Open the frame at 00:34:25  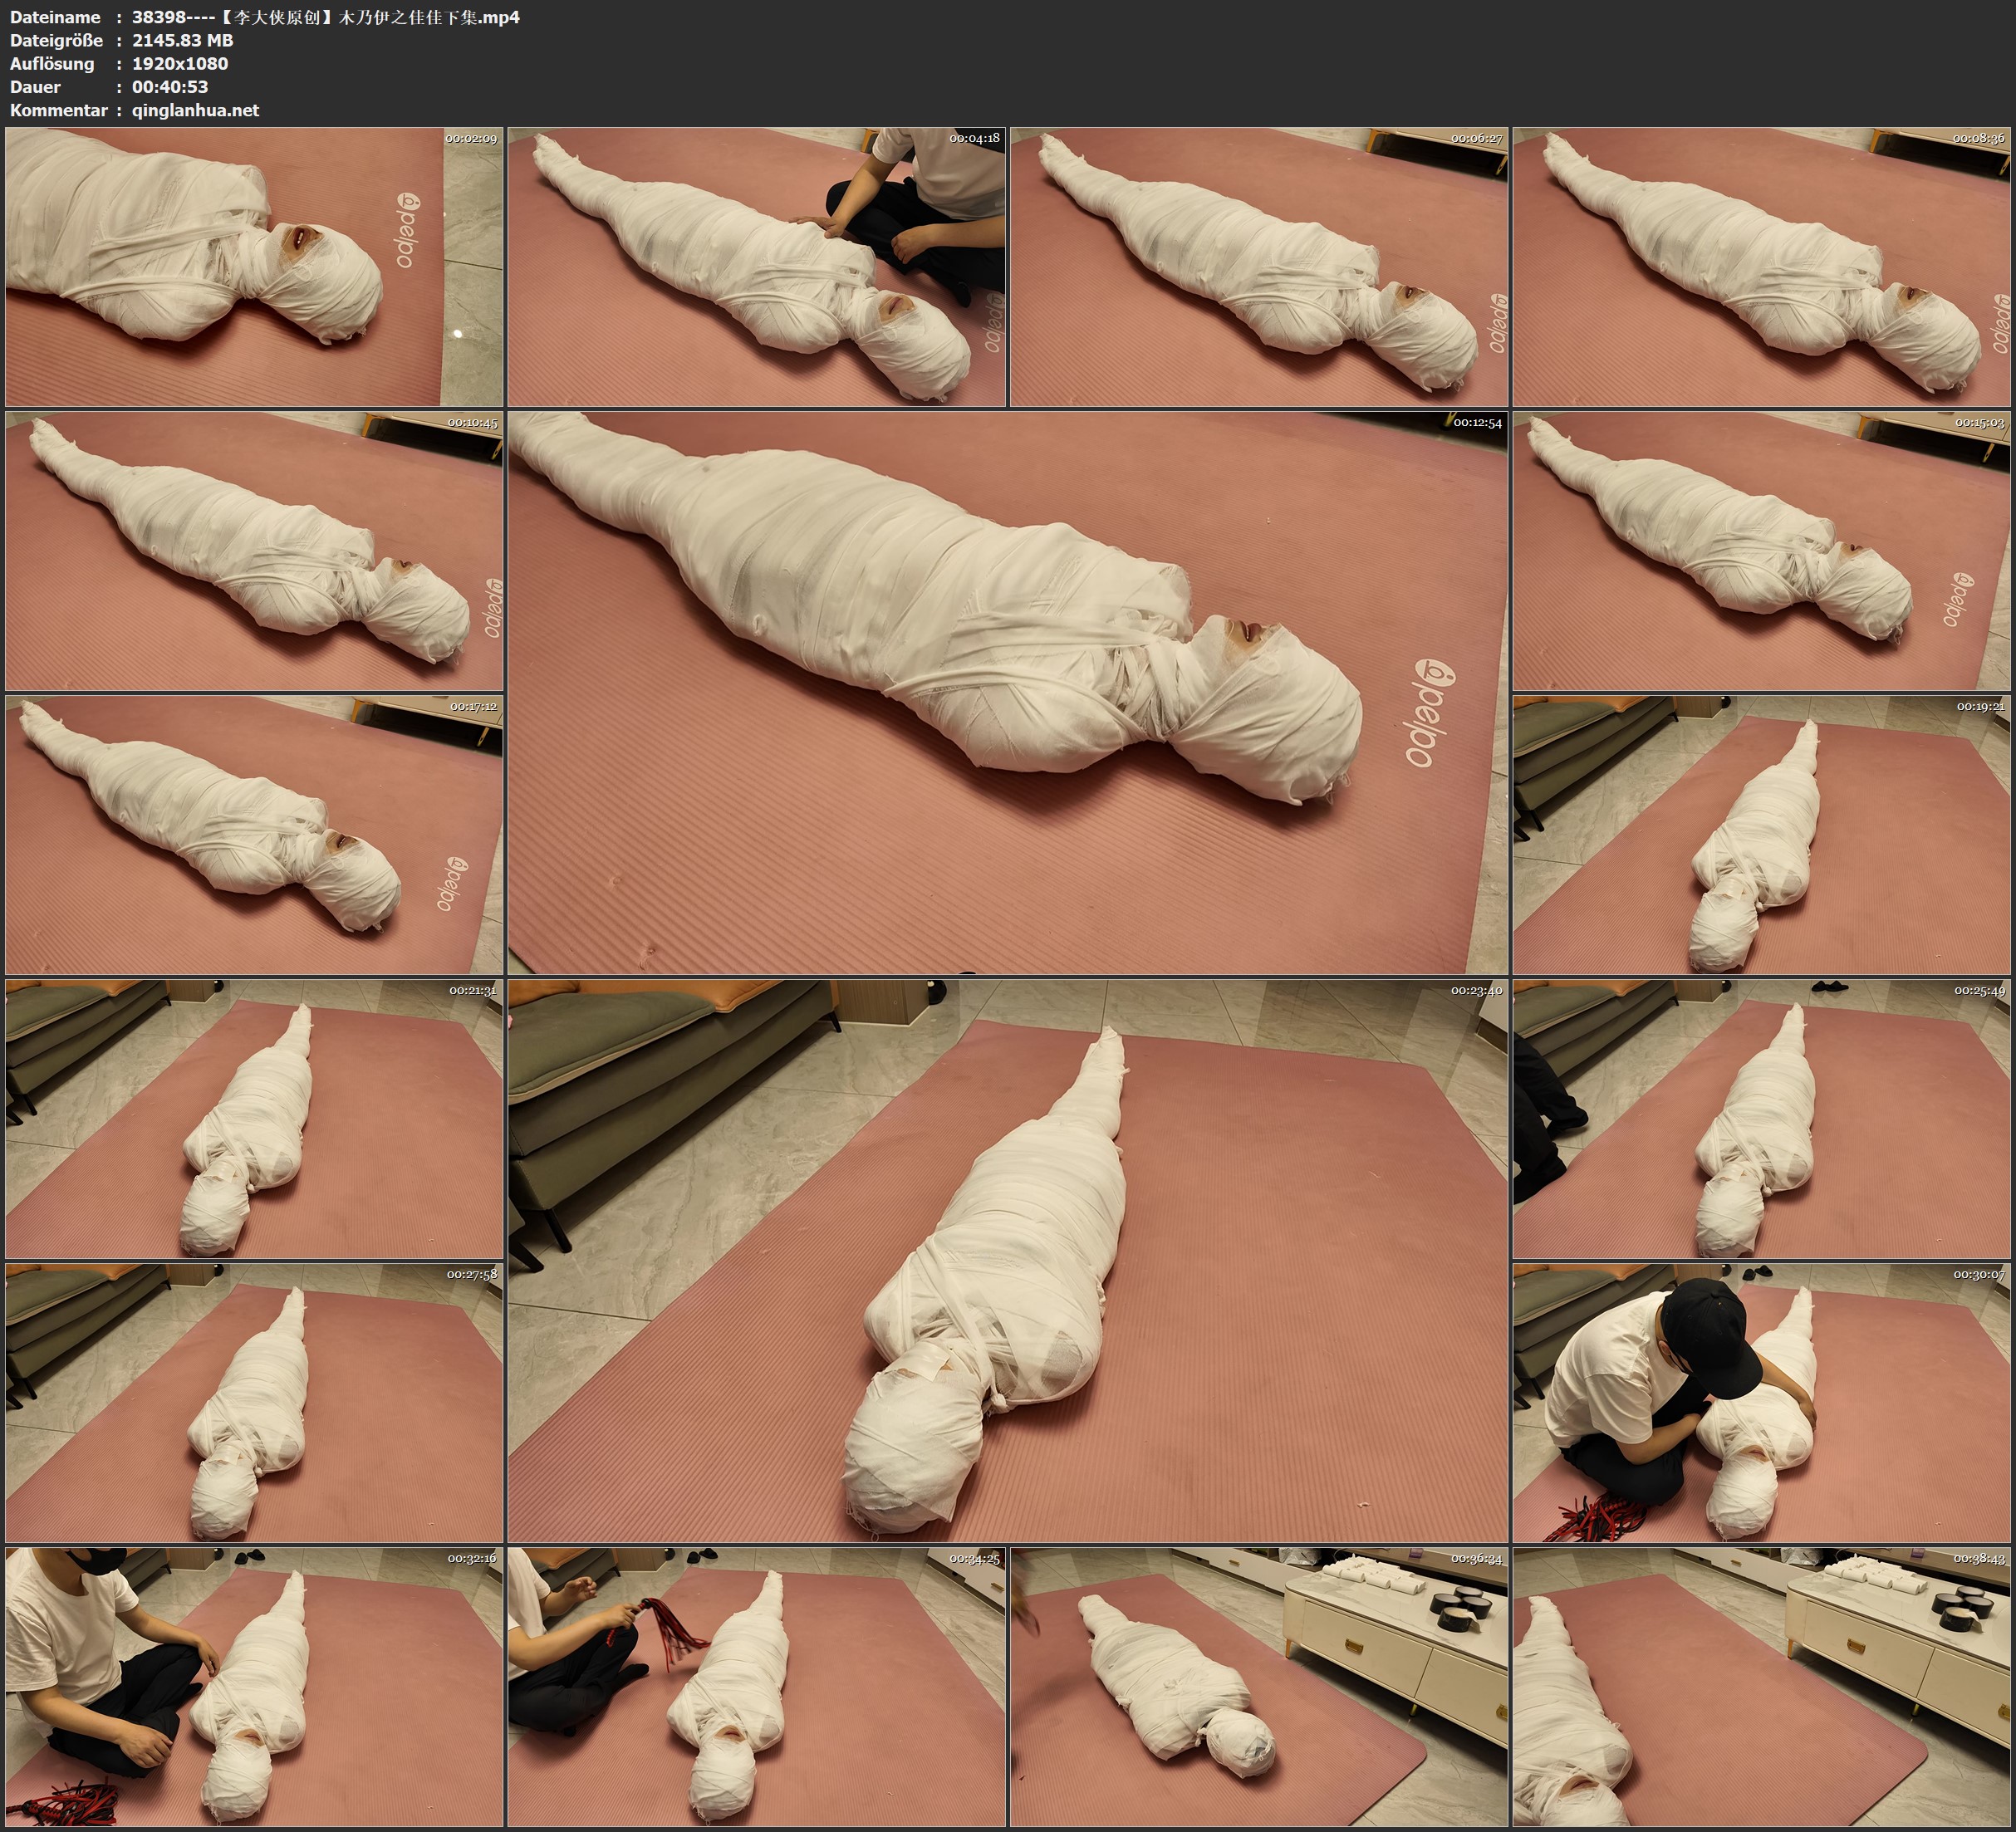click(756, 1687)
